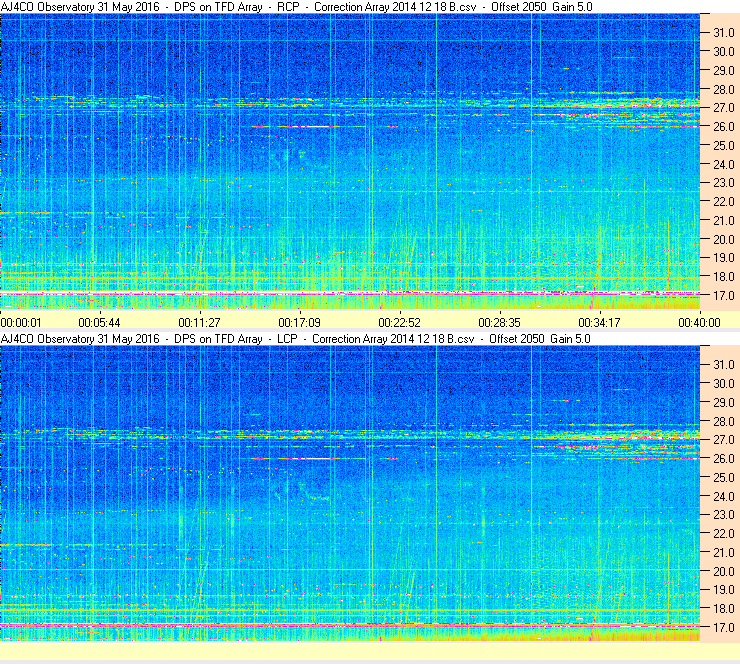
Task: Click the 24.0 label in LCP panel
Action: point(723,497)
